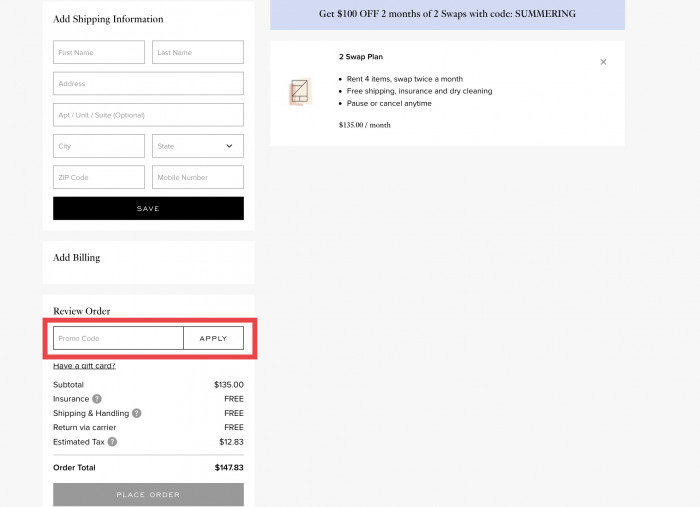This screenshot has width=700, height=507.
Task: Click the $135.00 / month plan price
Action: [x=365, y=125]
